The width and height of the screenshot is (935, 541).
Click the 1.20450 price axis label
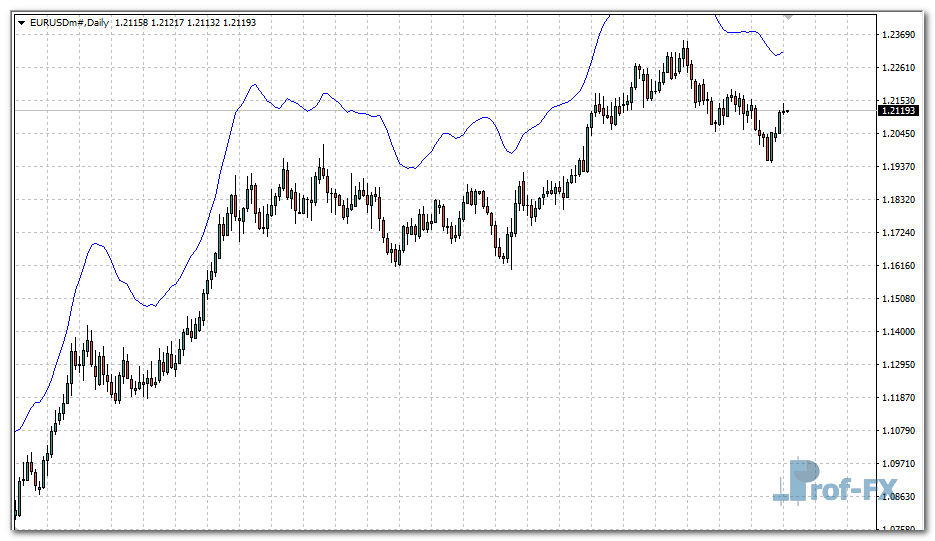[900, 134]
